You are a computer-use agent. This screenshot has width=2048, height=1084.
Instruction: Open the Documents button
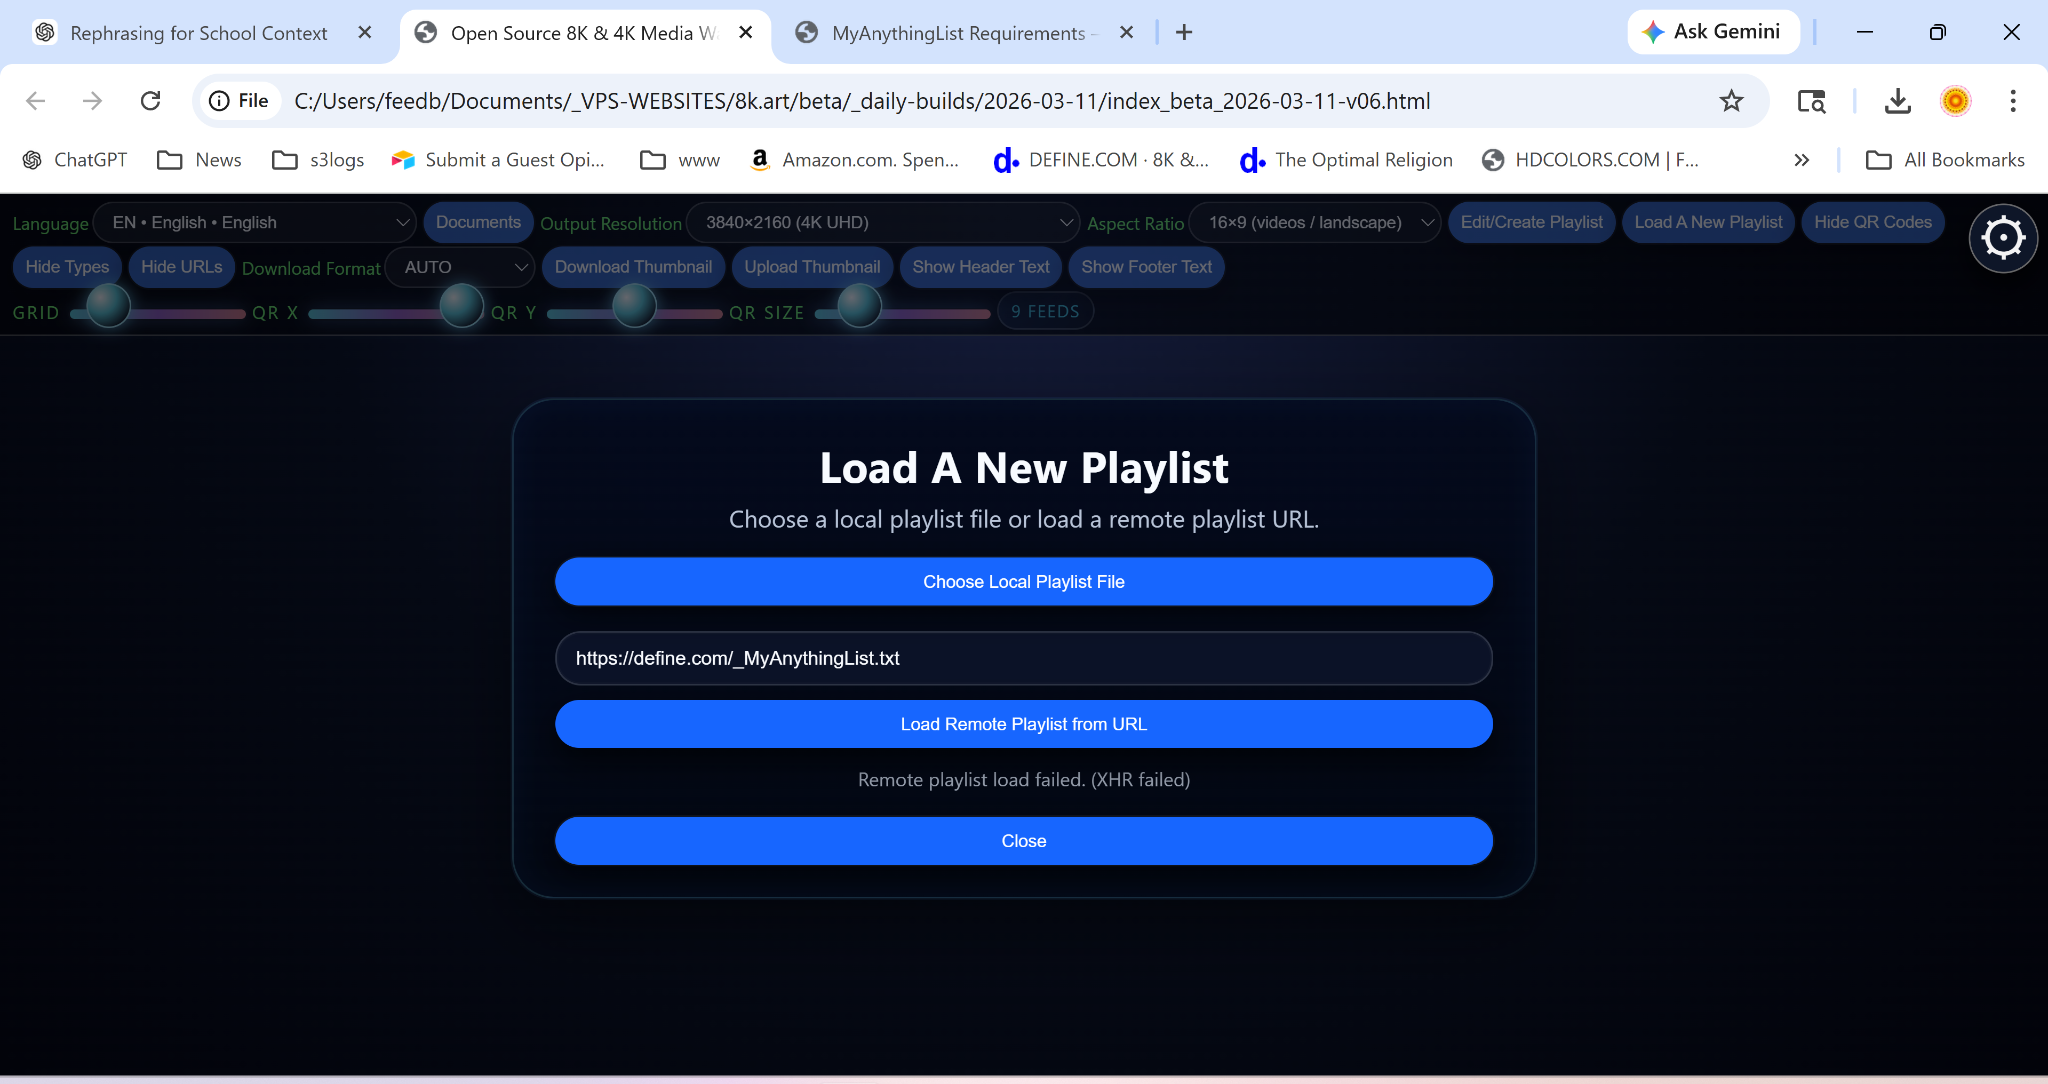478,222
